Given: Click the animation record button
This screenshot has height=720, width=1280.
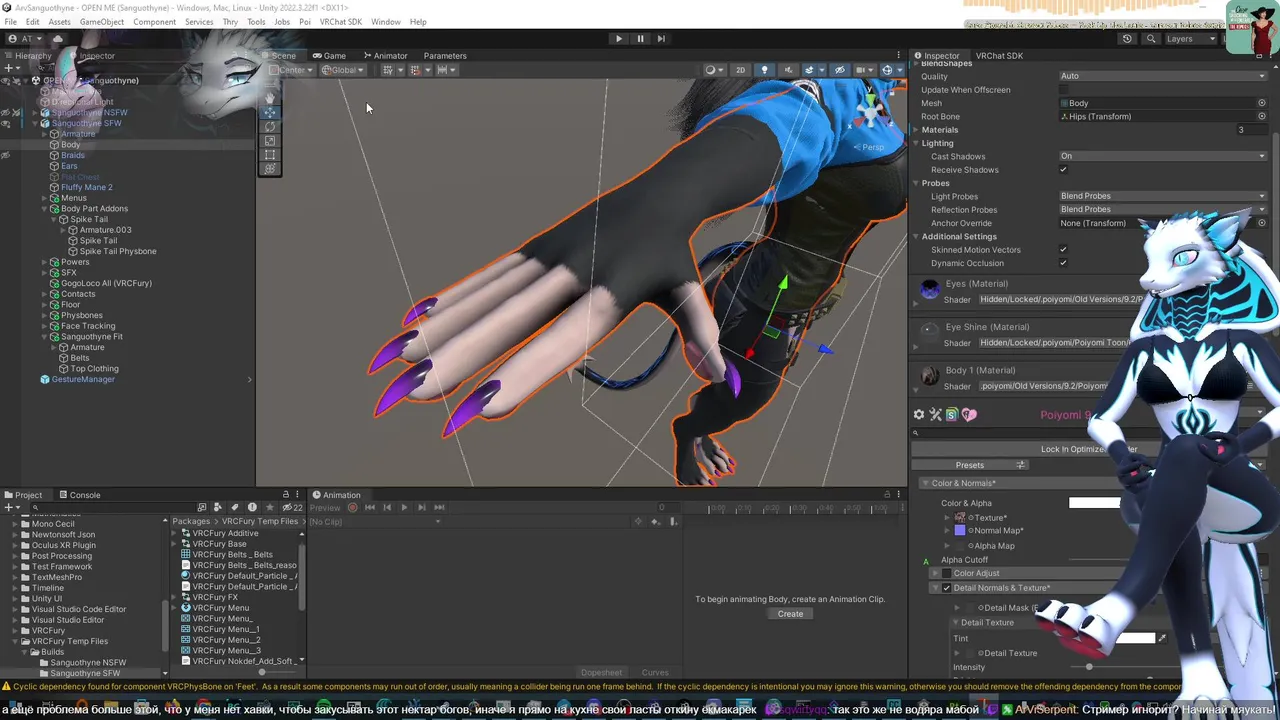Looking at the screenshot, I should point(352,508).
